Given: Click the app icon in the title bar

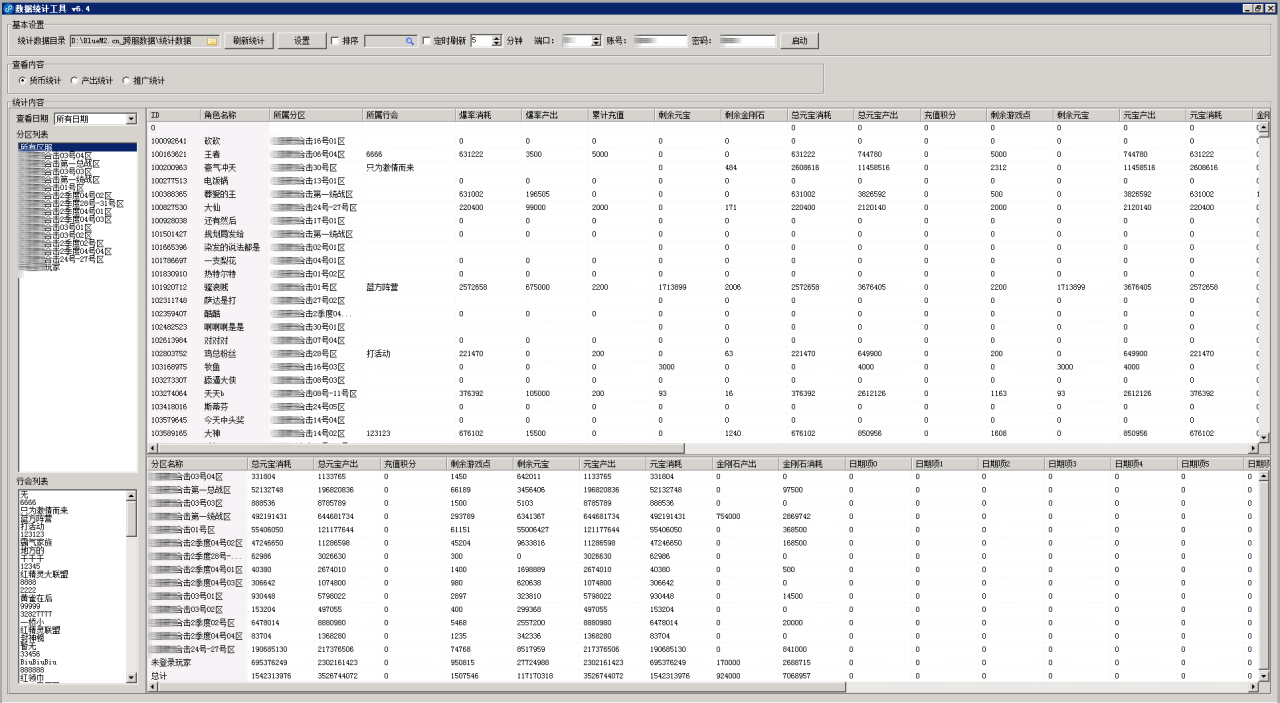Looking at the screenshot, I should click(x=7, y=7).
